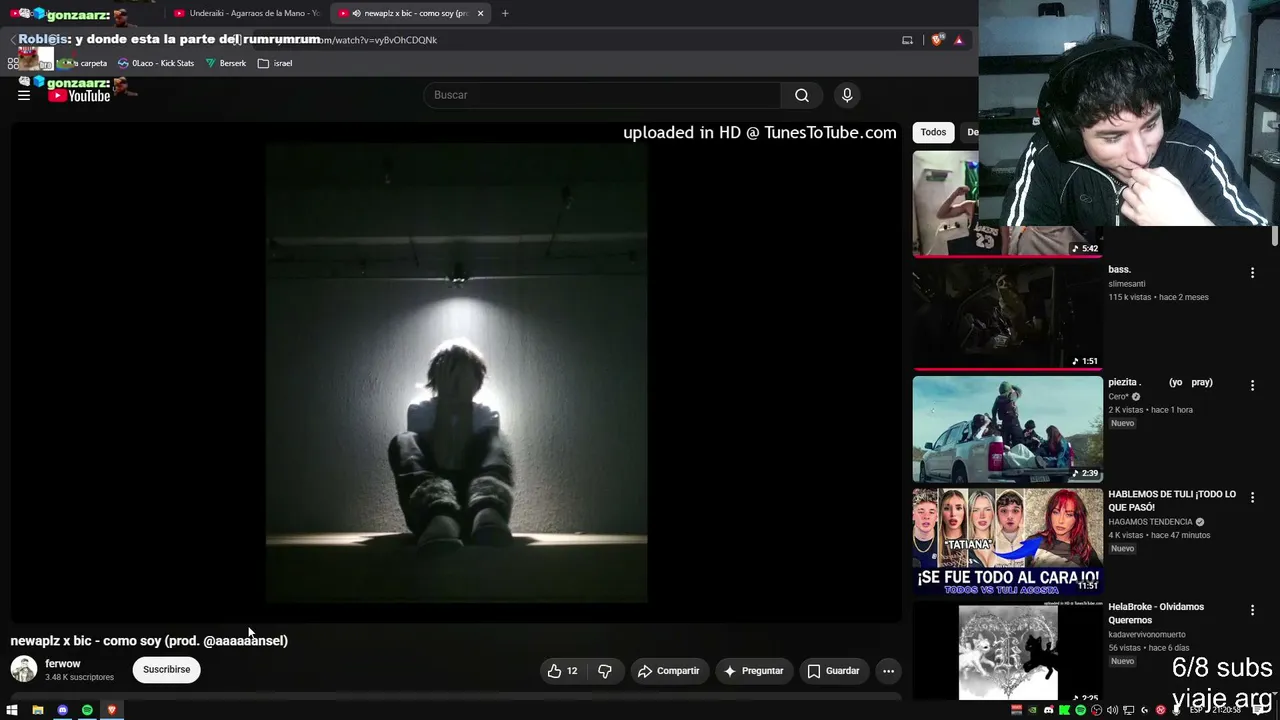Viewport: 1280px width, 720px height.
Task: Click the video title newaplz x bic - como soy
Action: pos(149,641)
